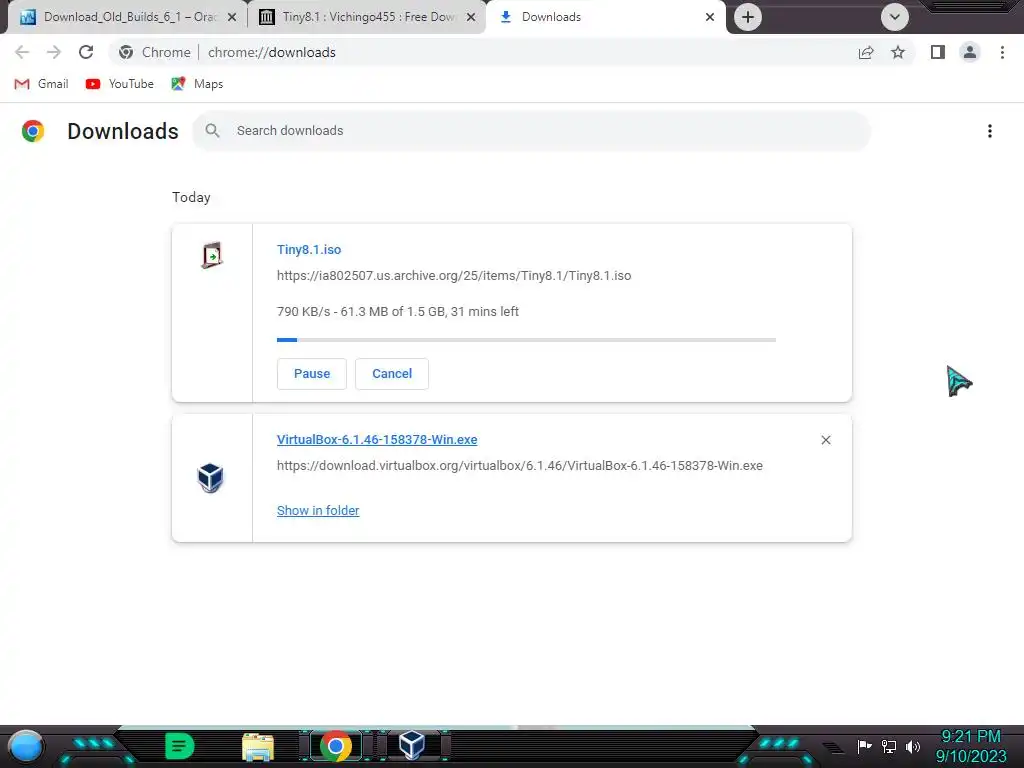1024x768 pixels.
Task: Close the Tiny8.1 archive tab
Action: [471, 17]
